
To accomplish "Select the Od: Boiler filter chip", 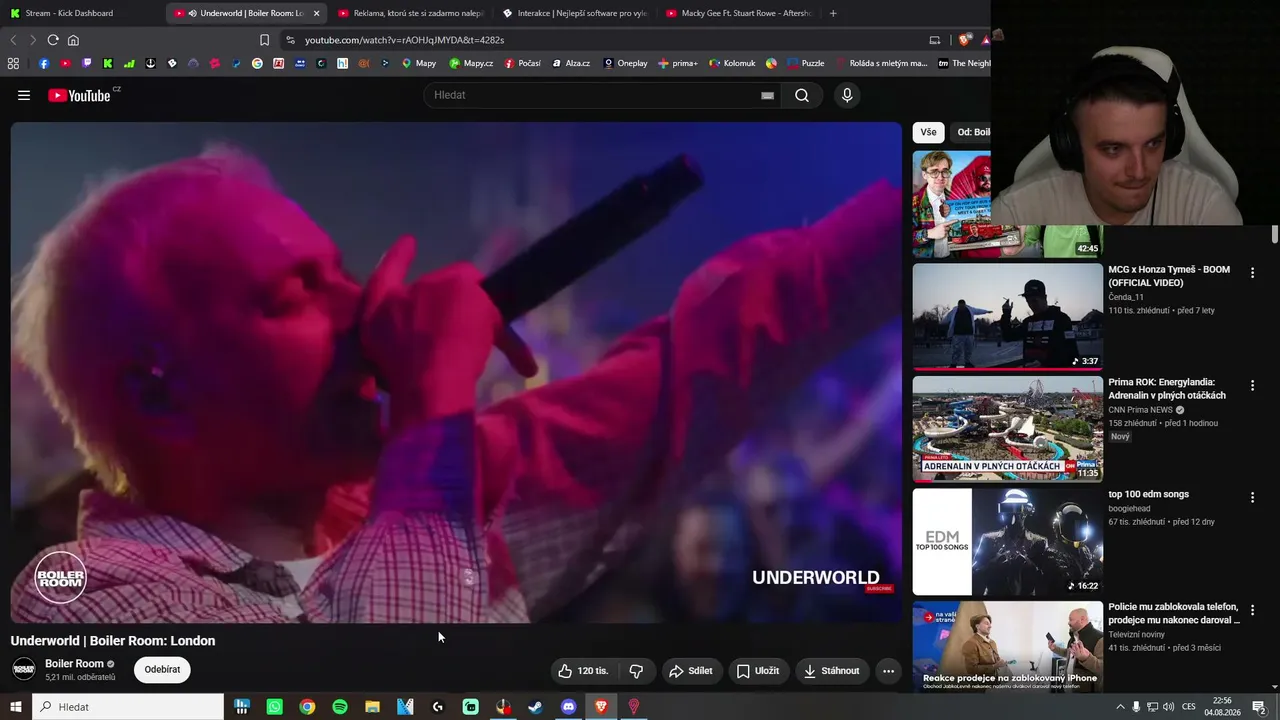I will [973, 132].
